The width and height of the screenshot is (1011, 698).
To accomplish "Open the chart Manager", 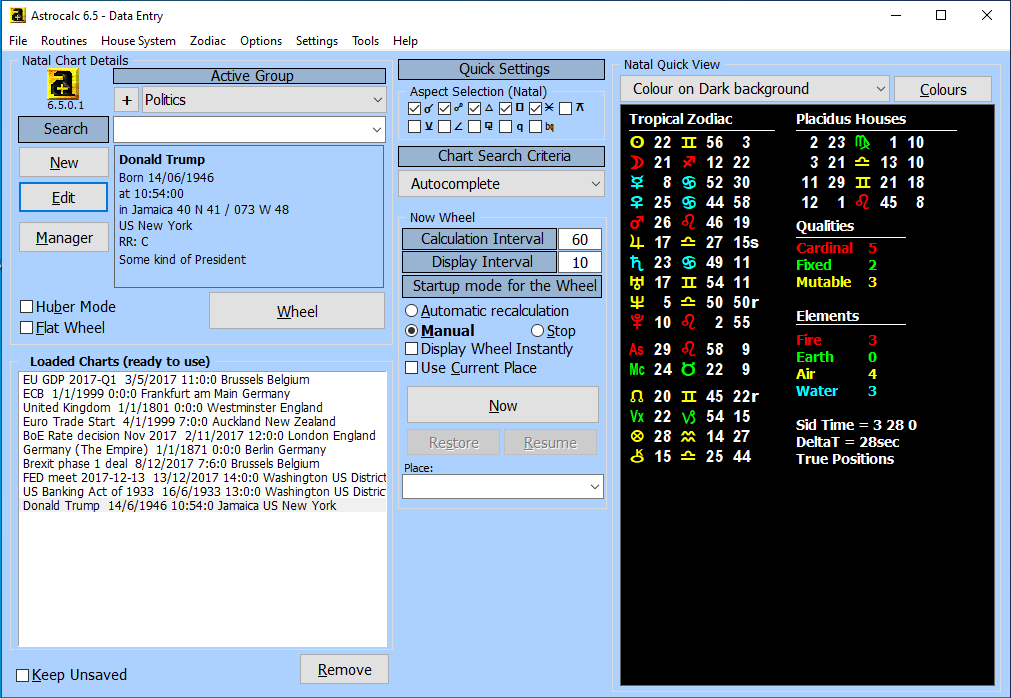I will click(64, 238).
